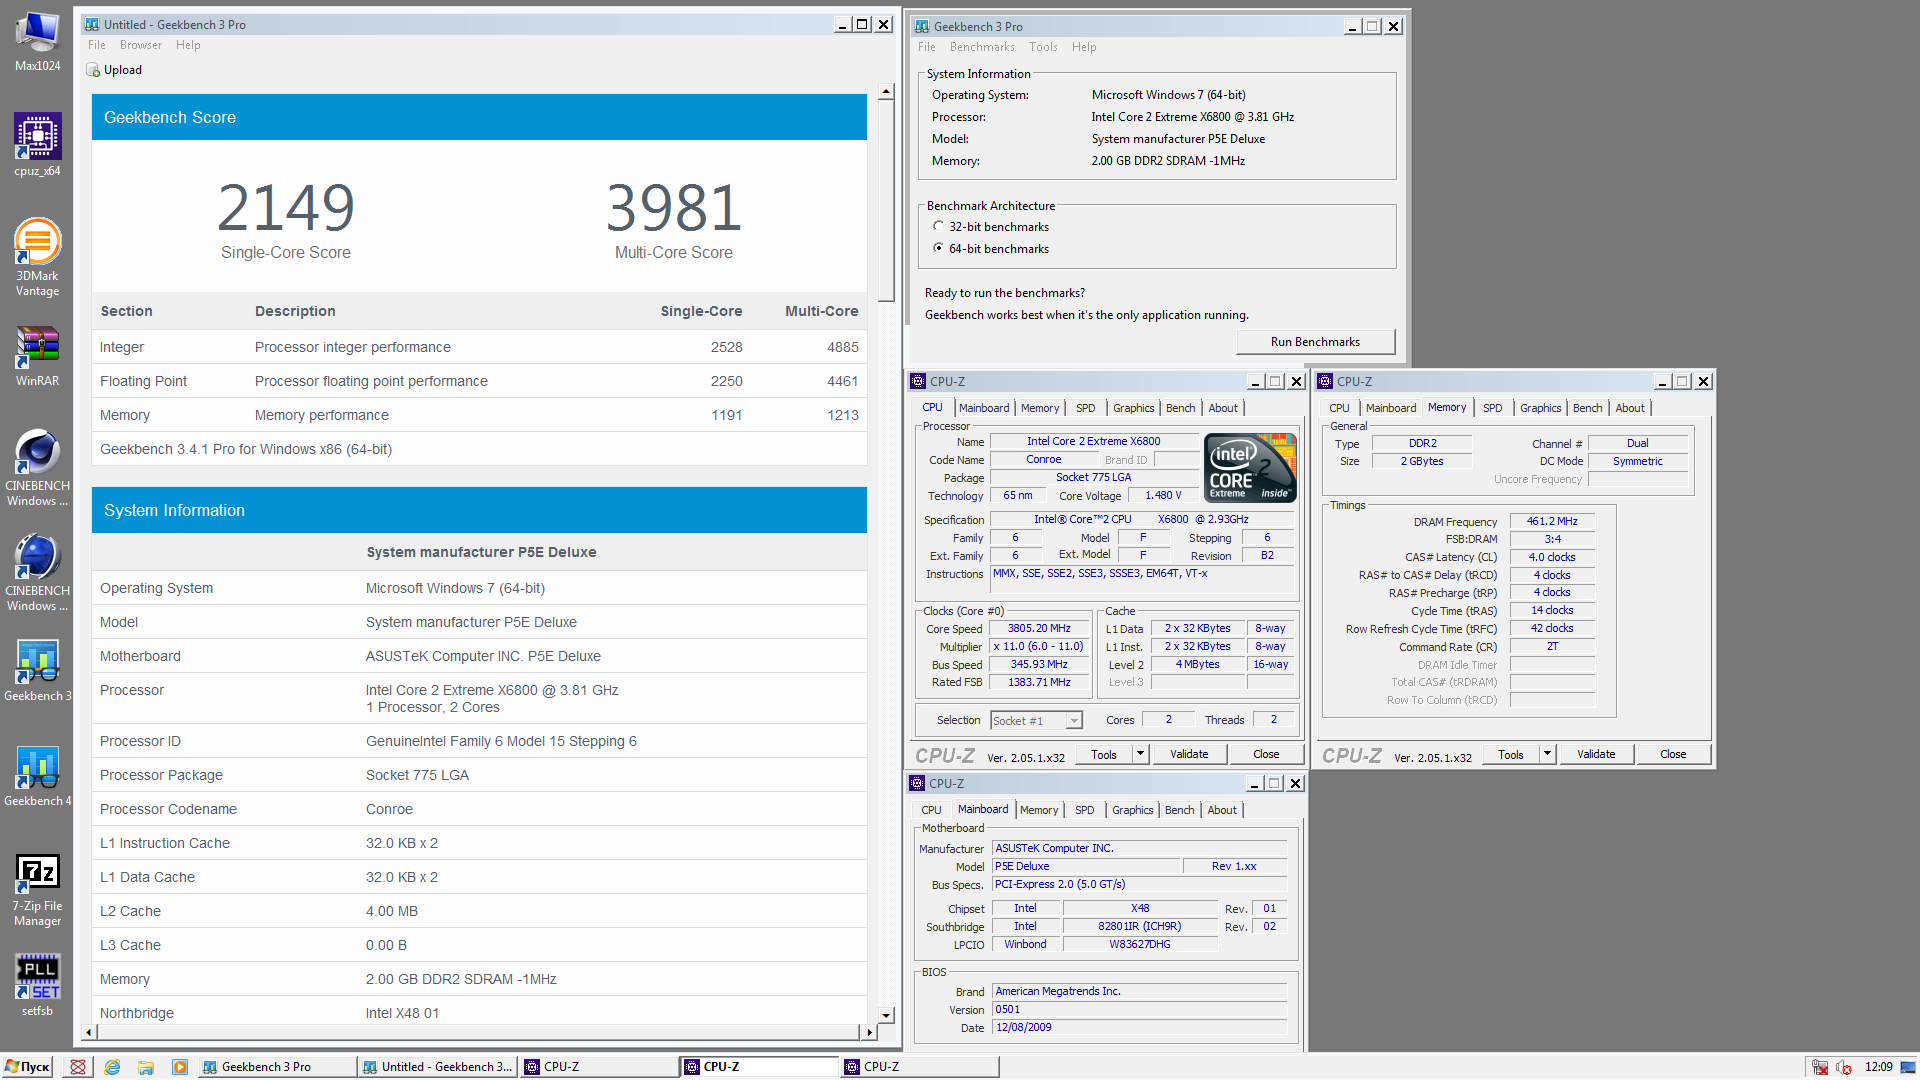Click the network disconnected tray icon
The image size is (1920, 1080).
(x=1820, y=1067)
